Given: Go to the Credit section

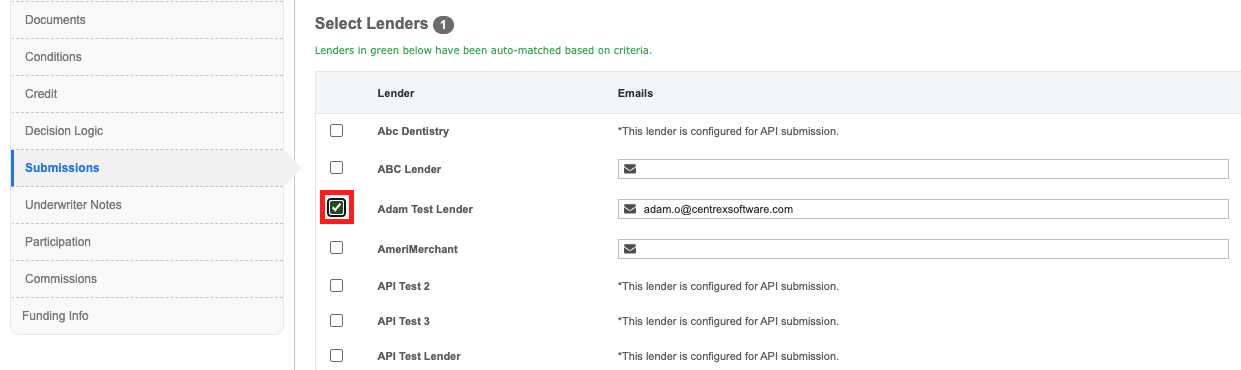Looking at the screenshot, I should pyautogui.click(x=147, y=94).
